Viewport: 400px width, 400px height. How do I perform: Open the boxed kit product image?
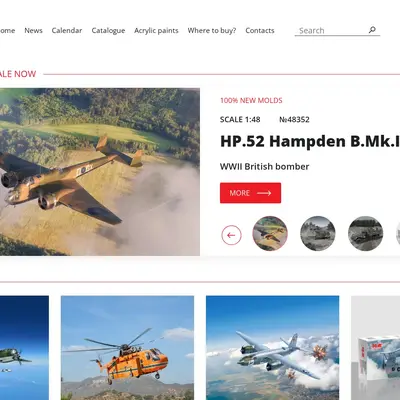[376, 348]
